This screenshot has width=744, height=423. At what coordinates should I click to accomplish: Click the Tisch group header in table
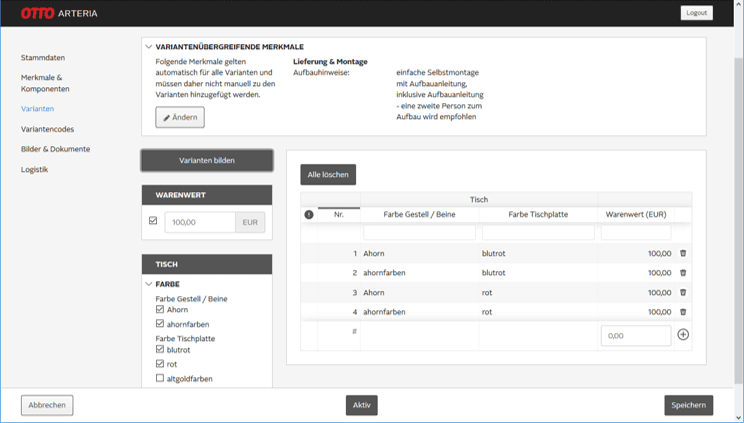(479, 199)
